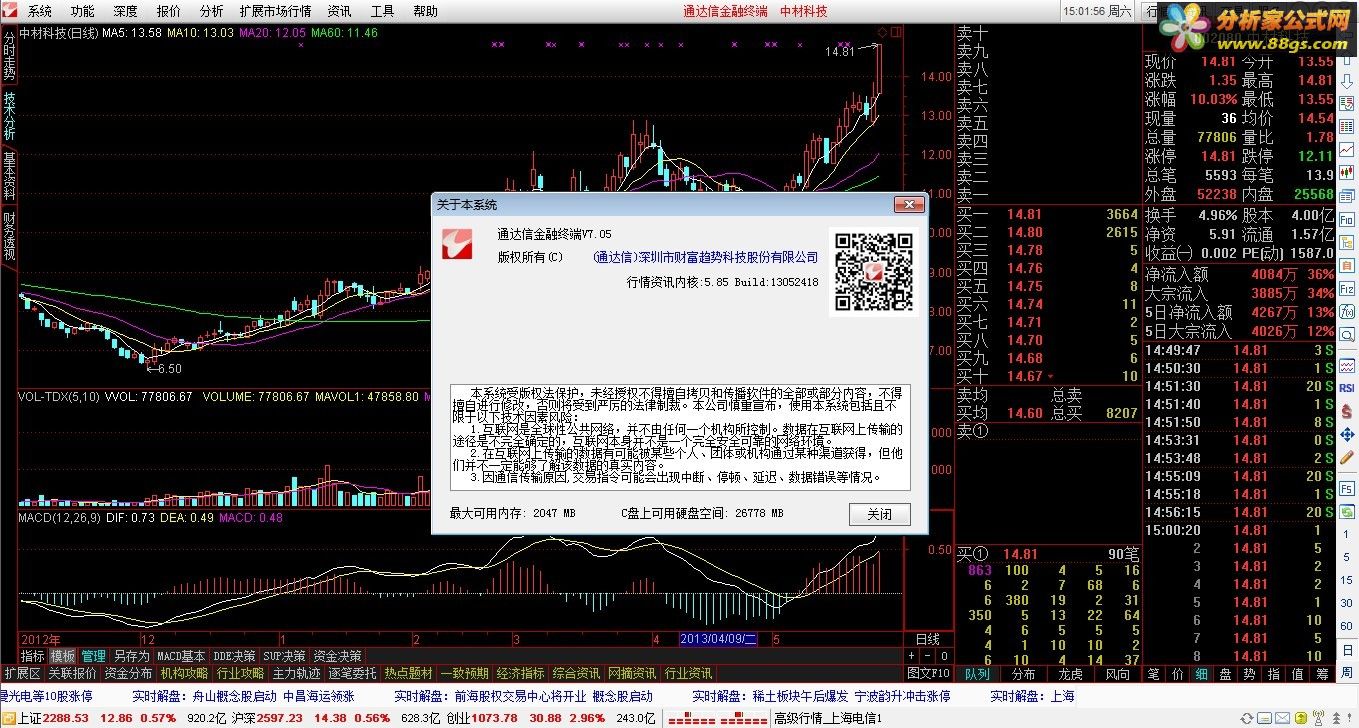Switch to 财务透视 side tab
Image resolution: width=1359 pixels, height=728 pixels.
coord(9,237)
